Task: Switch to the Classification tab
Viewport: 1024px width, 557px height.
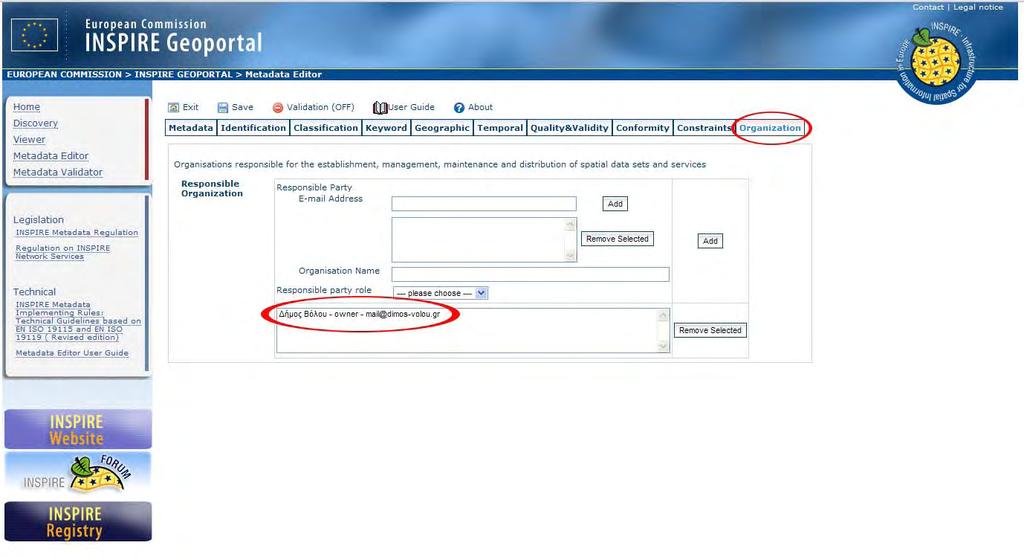Action: pyautogui.click(x=325, y=128)
